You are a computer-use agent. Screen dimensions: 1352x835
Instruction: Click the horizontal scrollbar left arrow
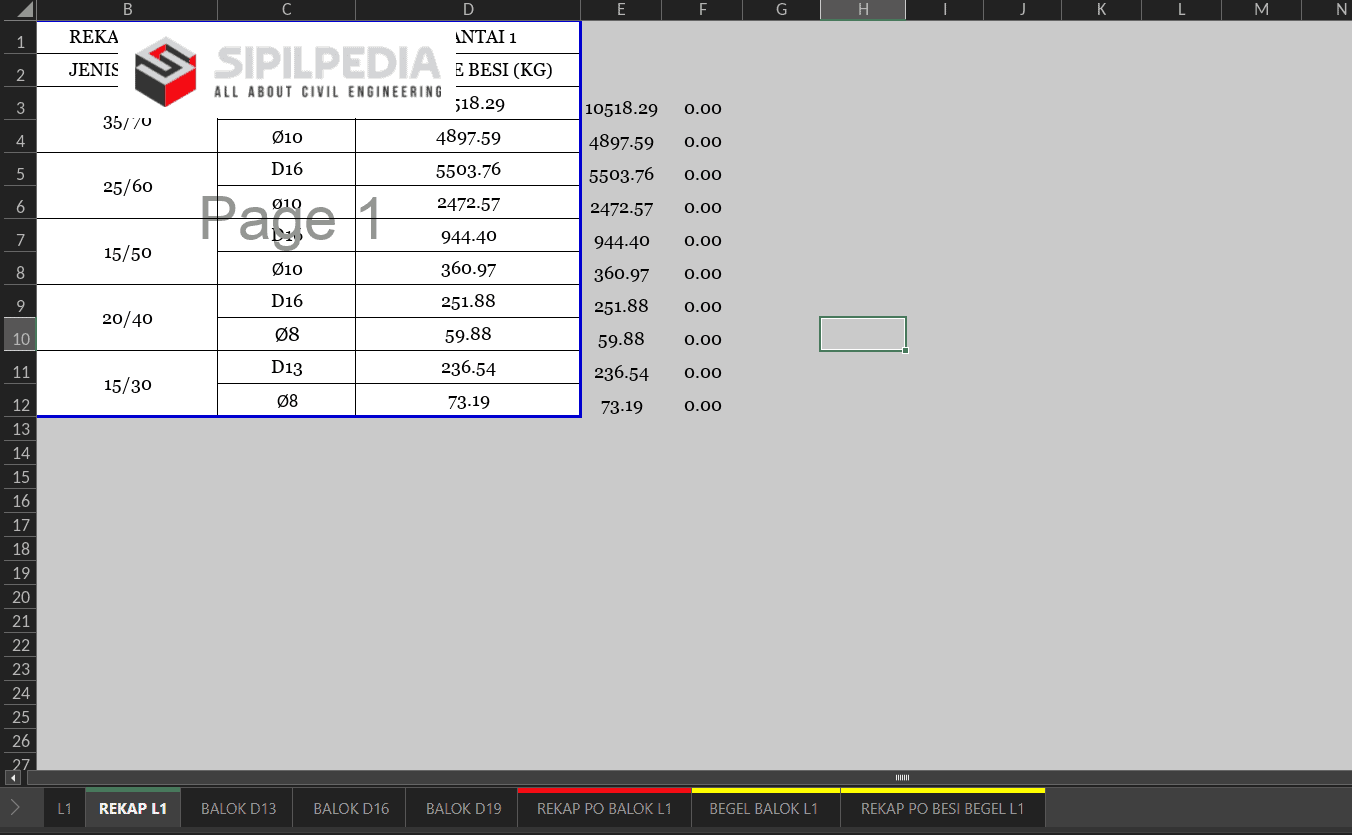(x=13, y=778)
